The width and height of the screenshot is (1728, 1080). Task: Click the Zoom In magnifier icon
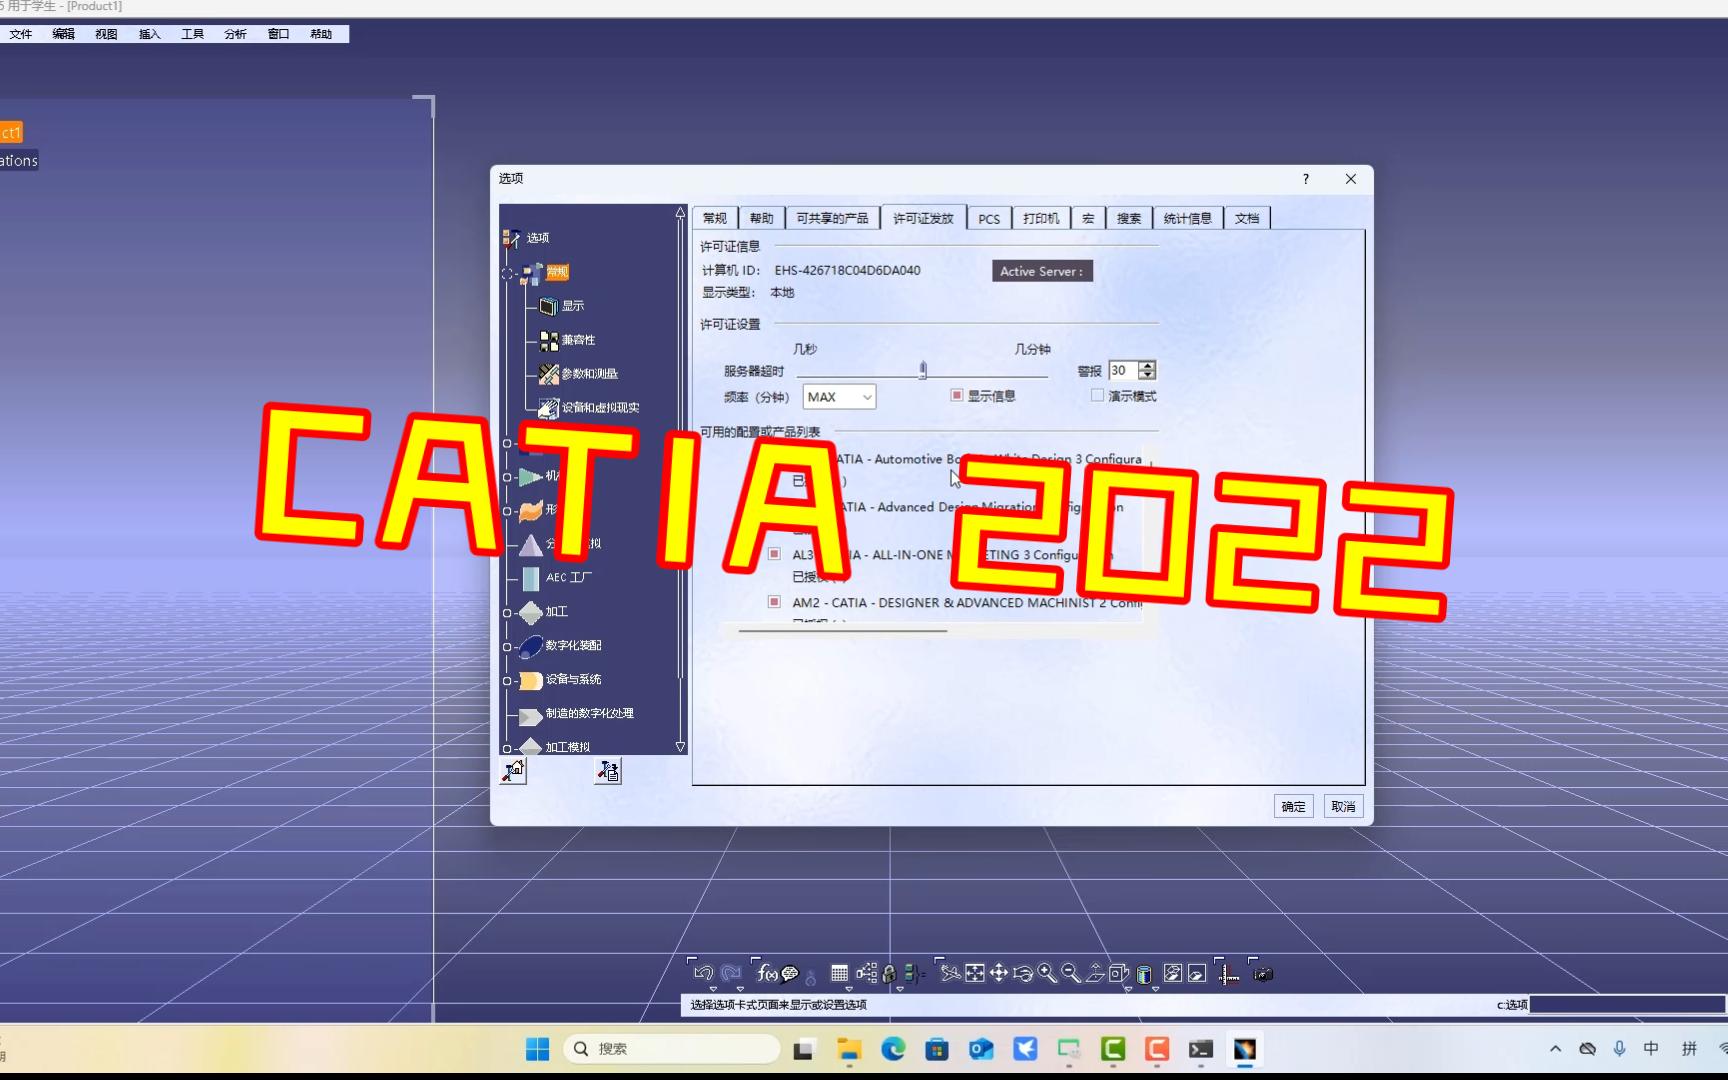(1047, 973)
